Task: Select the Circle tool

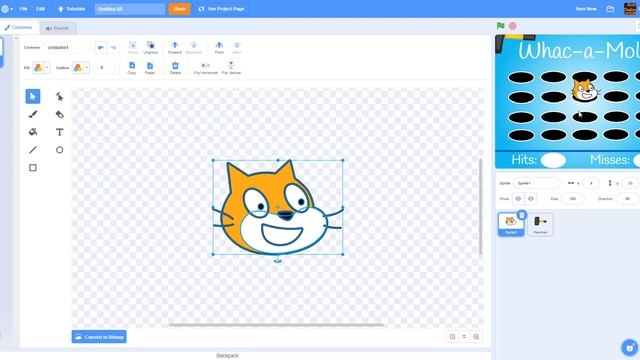Action: pyautogui.click(x=60, y=150)
